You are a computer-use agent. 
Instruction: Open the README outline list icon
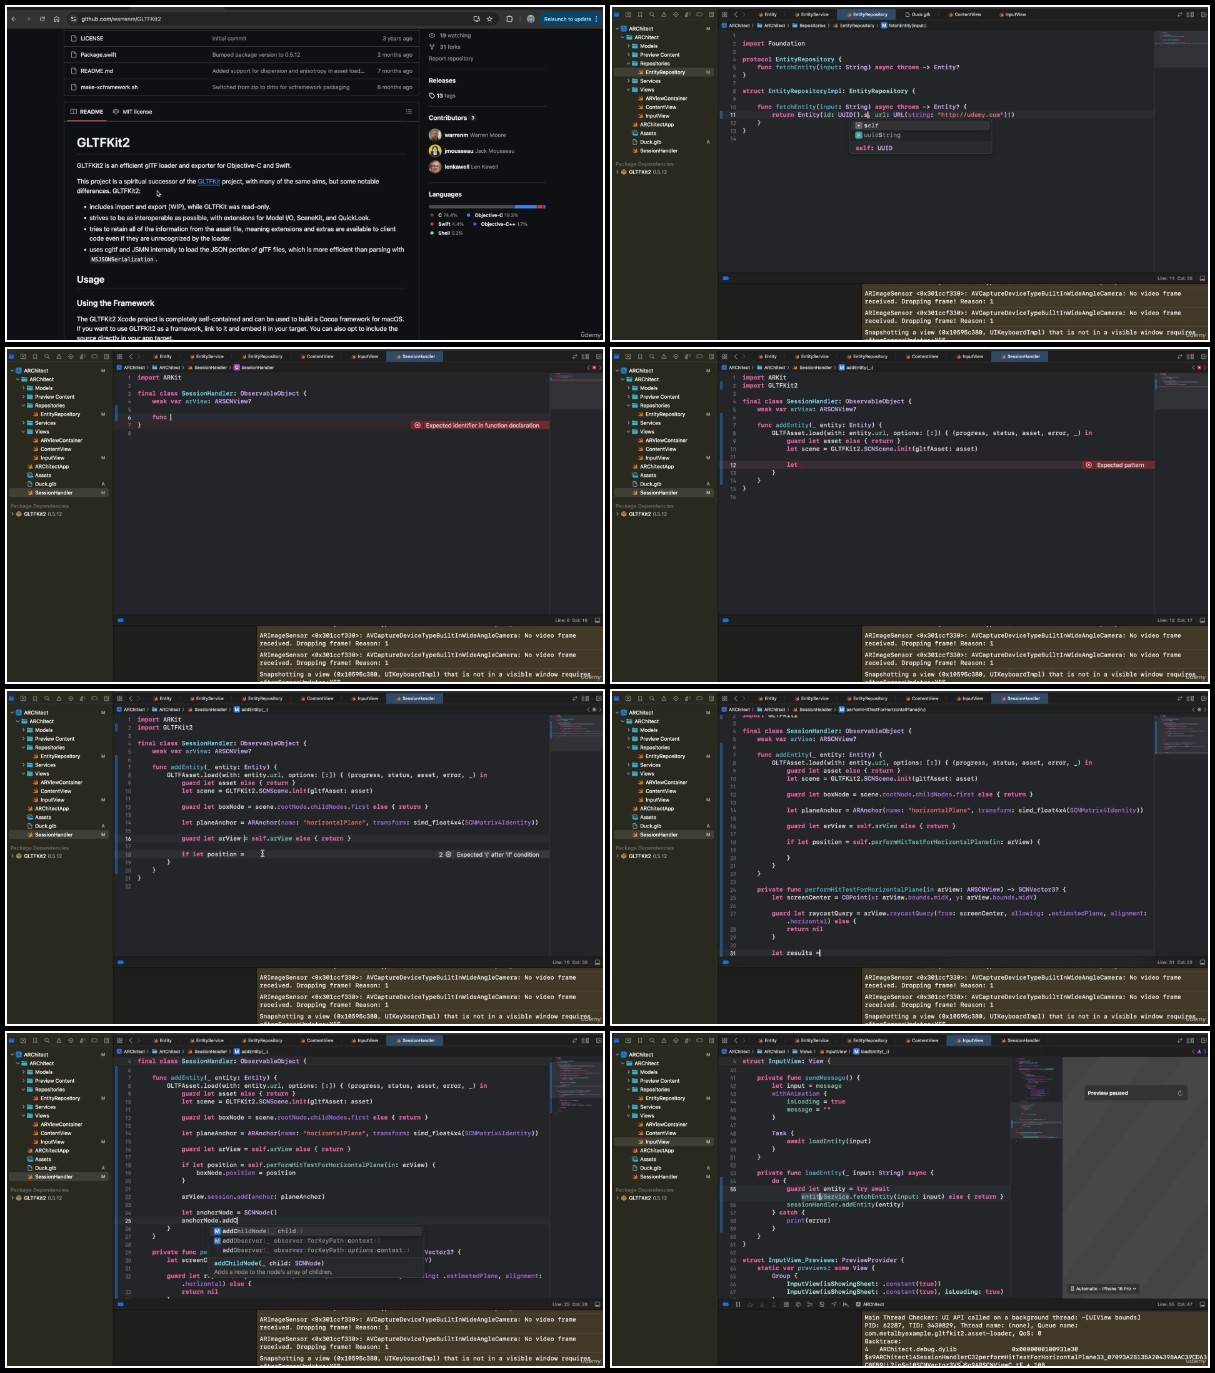point(408,111)
